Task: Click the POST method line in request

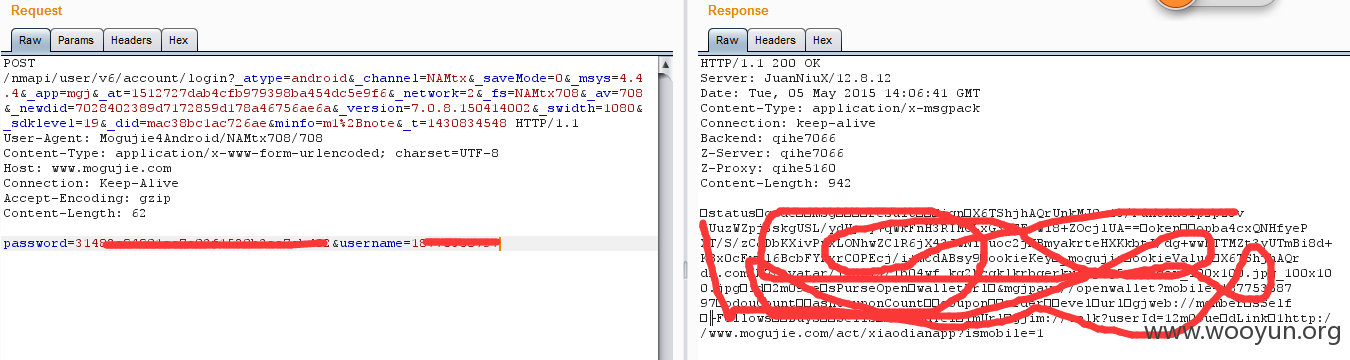Action: [x=20, y=62]
